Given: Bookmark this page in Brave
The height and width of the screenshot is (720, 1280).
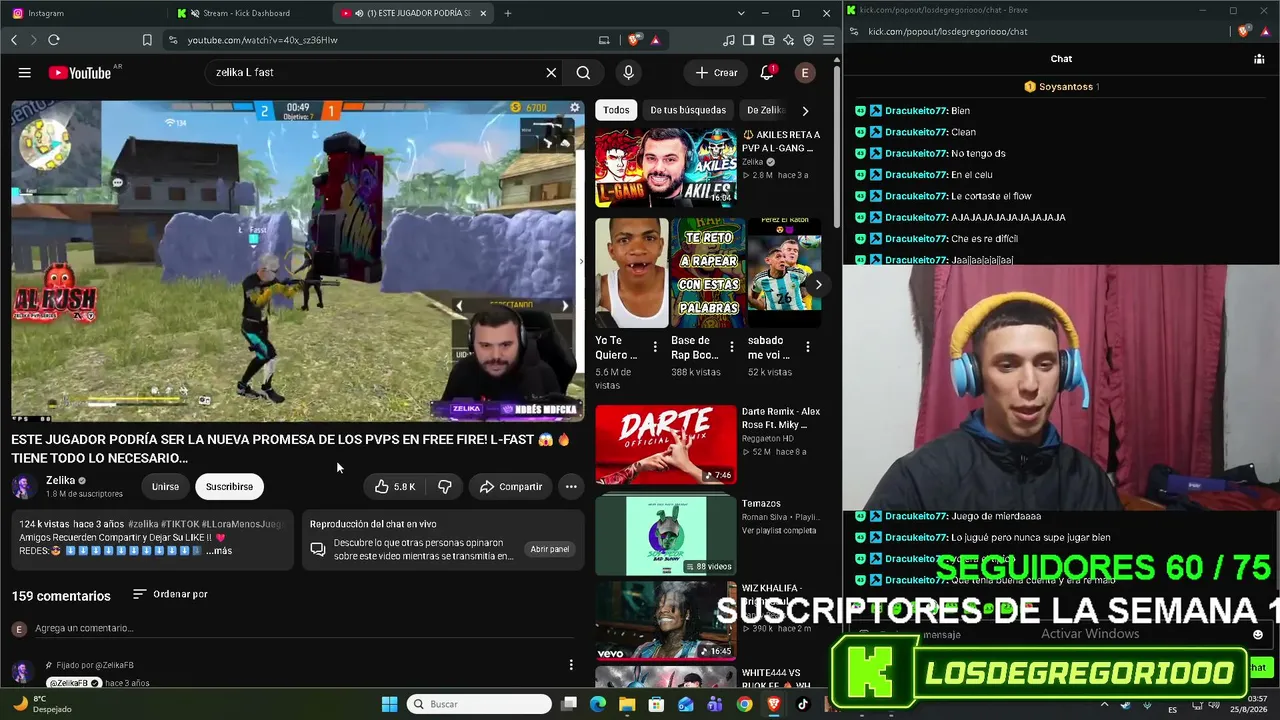Looking at the screenshot, I should [x=147, y=40].
